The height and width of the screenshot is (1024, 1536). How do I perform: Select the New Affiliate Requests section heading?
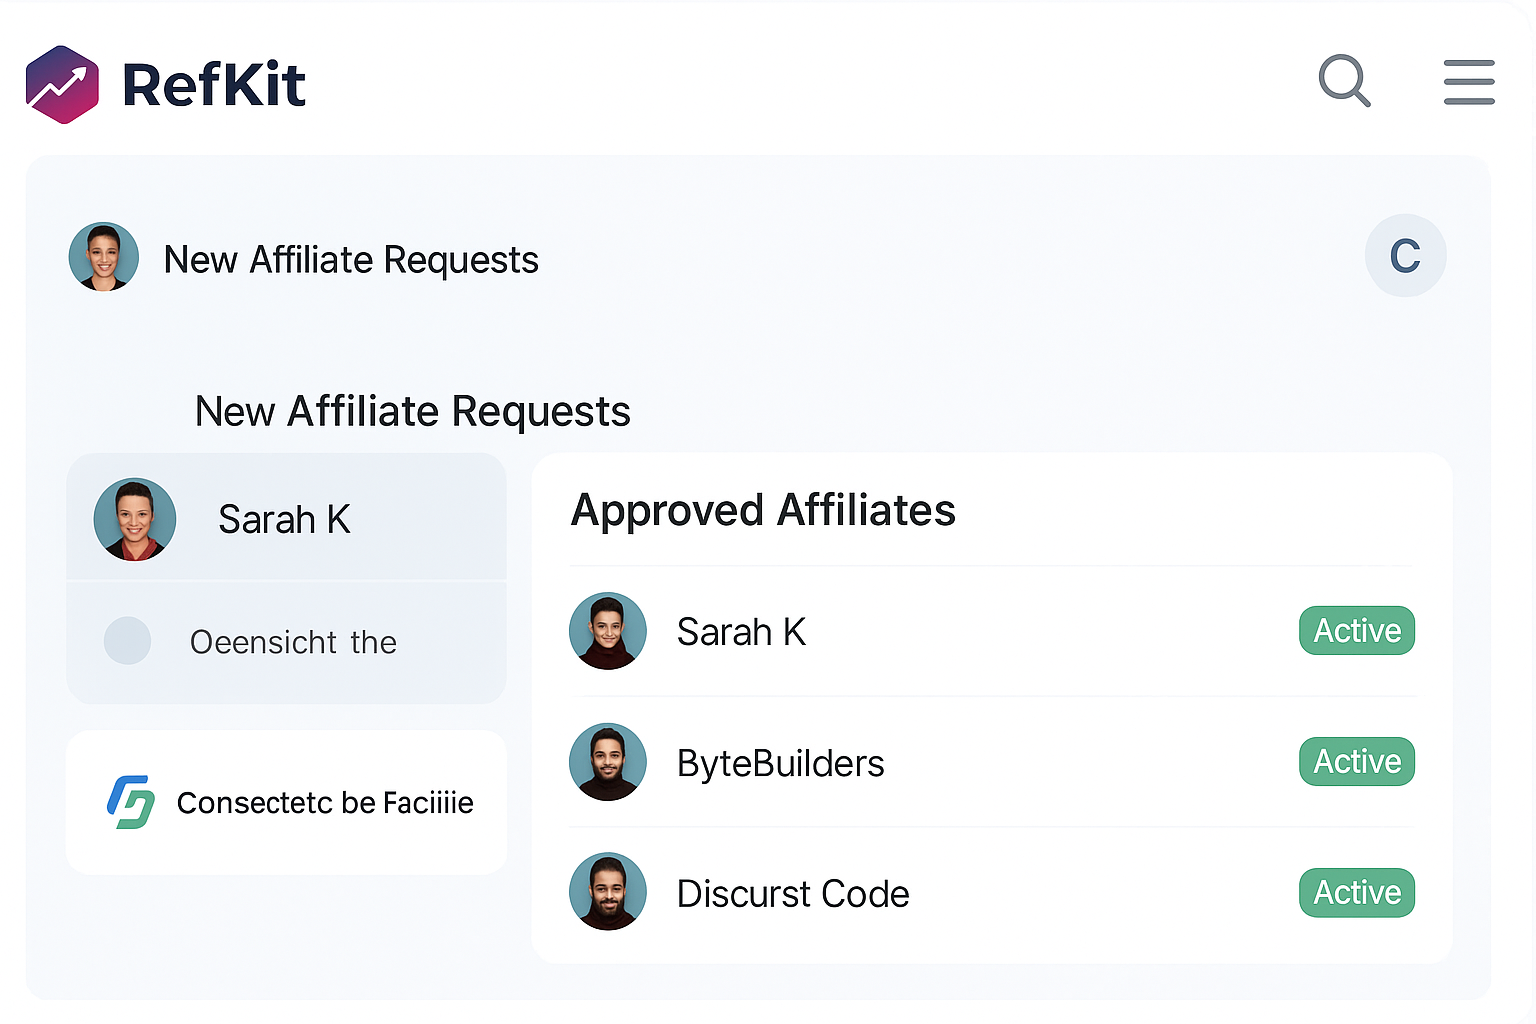coord(412,412)
